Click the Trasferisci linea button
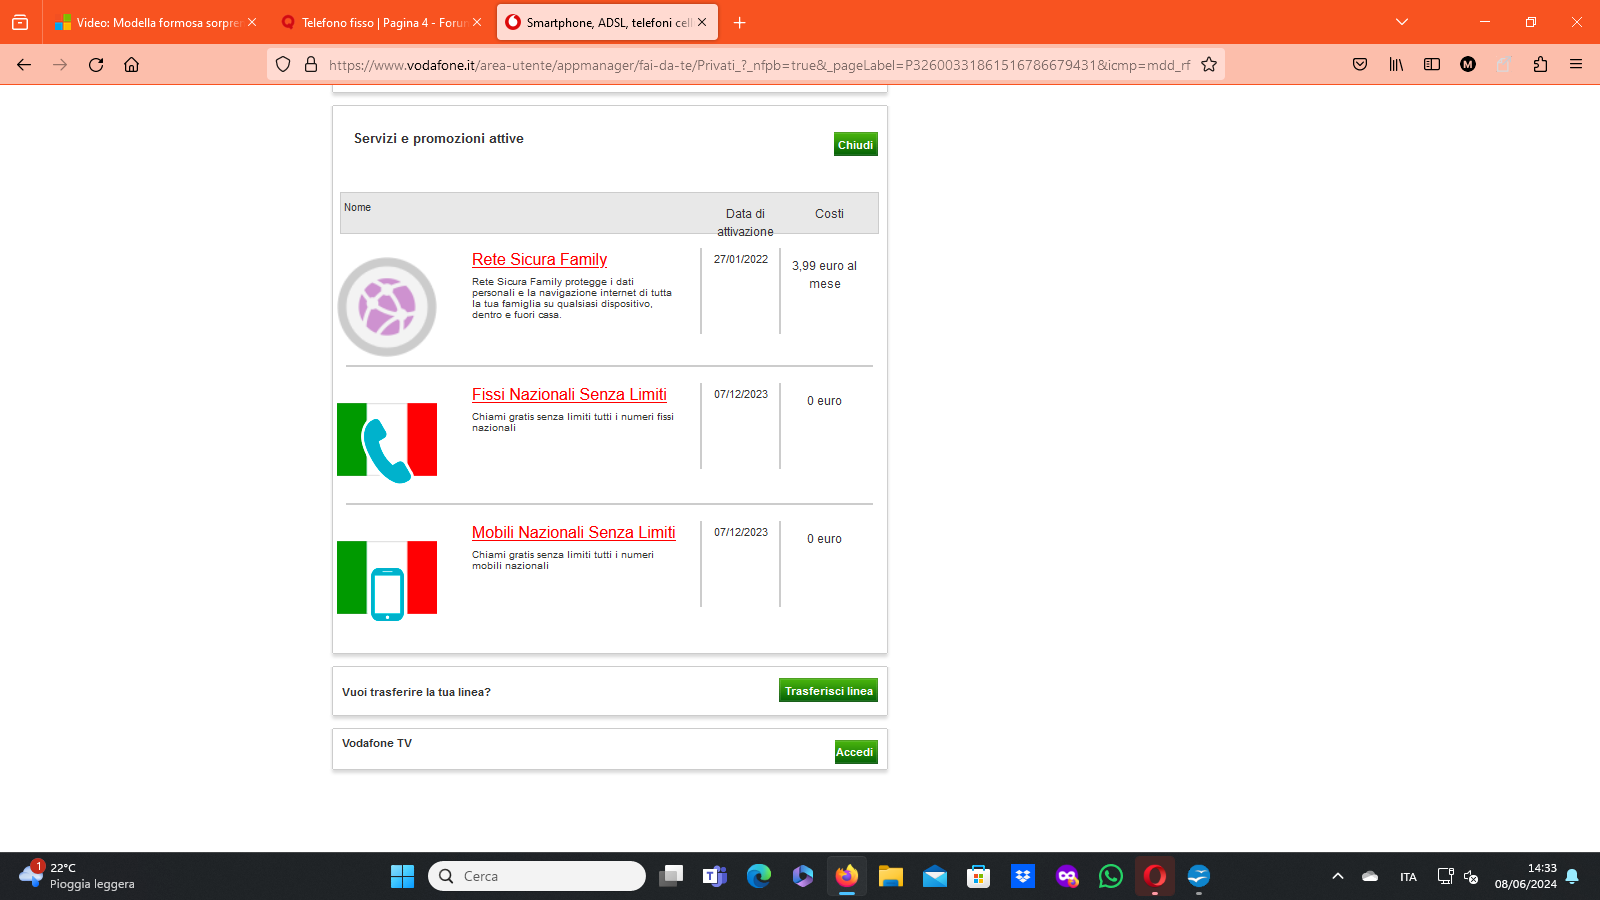Image resolution: width=1600 pixels, height=900 pixels. point(828,690)
